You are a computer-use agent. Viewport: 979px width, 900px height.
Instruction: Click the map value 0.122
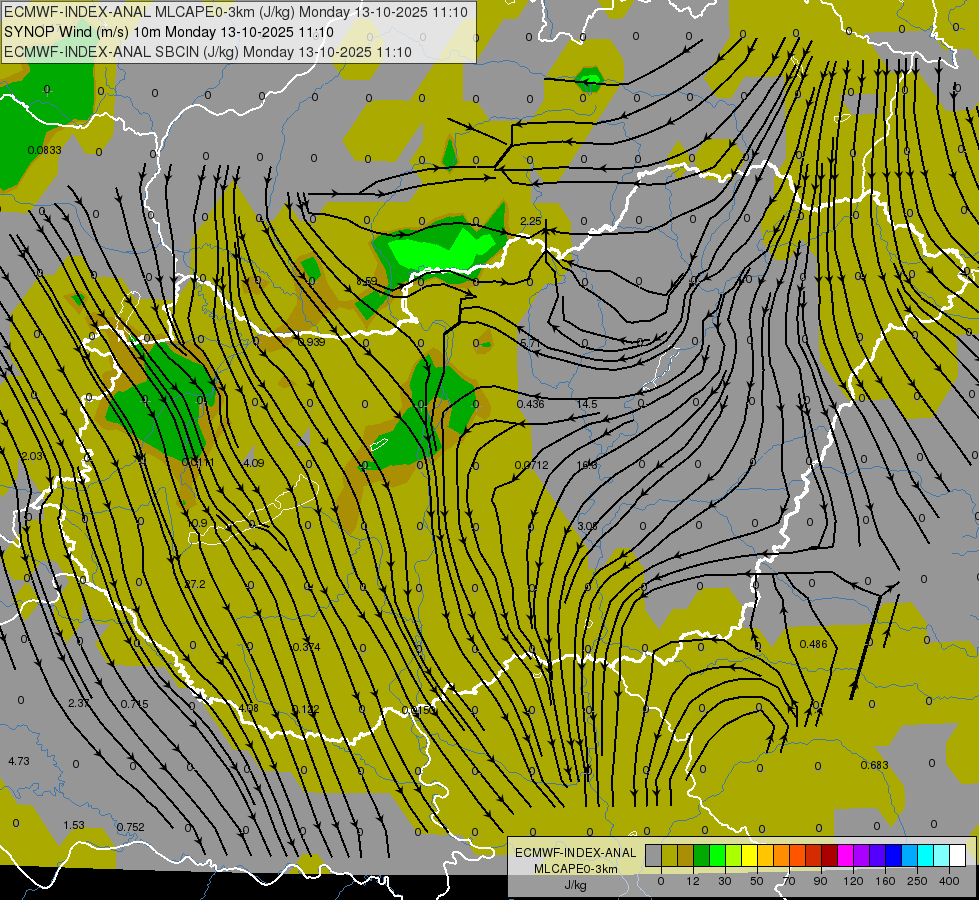(x=306, y=709)
